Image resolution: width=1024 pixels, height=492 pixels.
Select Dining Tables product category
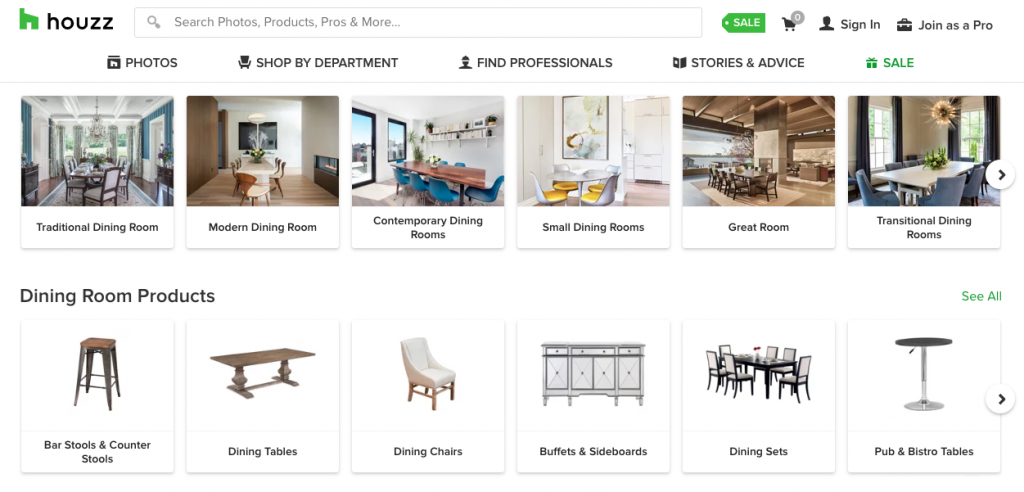tap(263, 396)
